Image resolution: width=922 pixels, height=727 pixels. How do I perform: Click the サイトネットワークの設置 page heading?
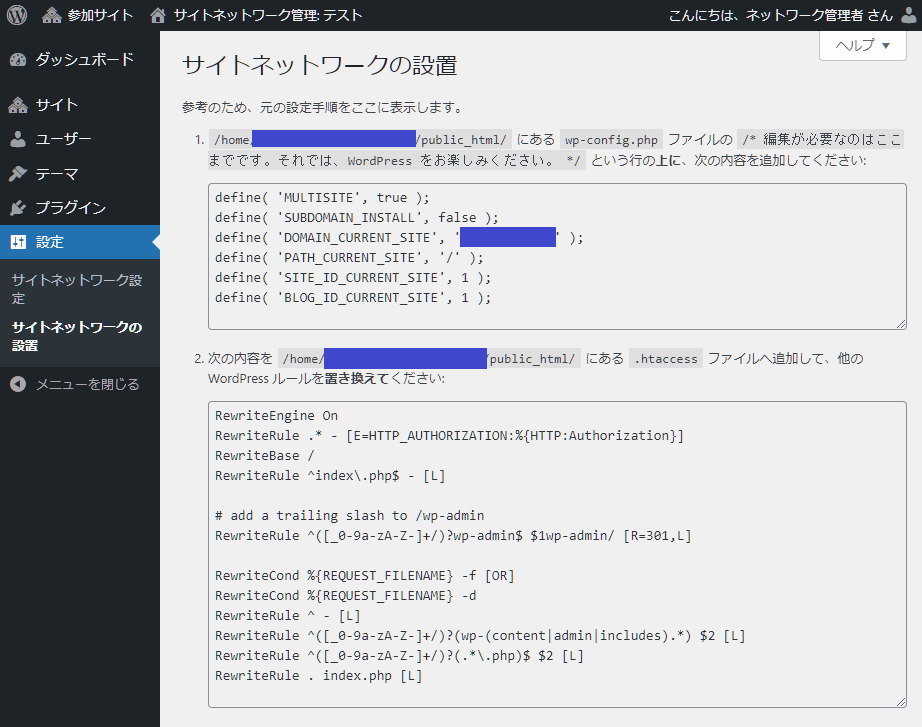point(320,65)
